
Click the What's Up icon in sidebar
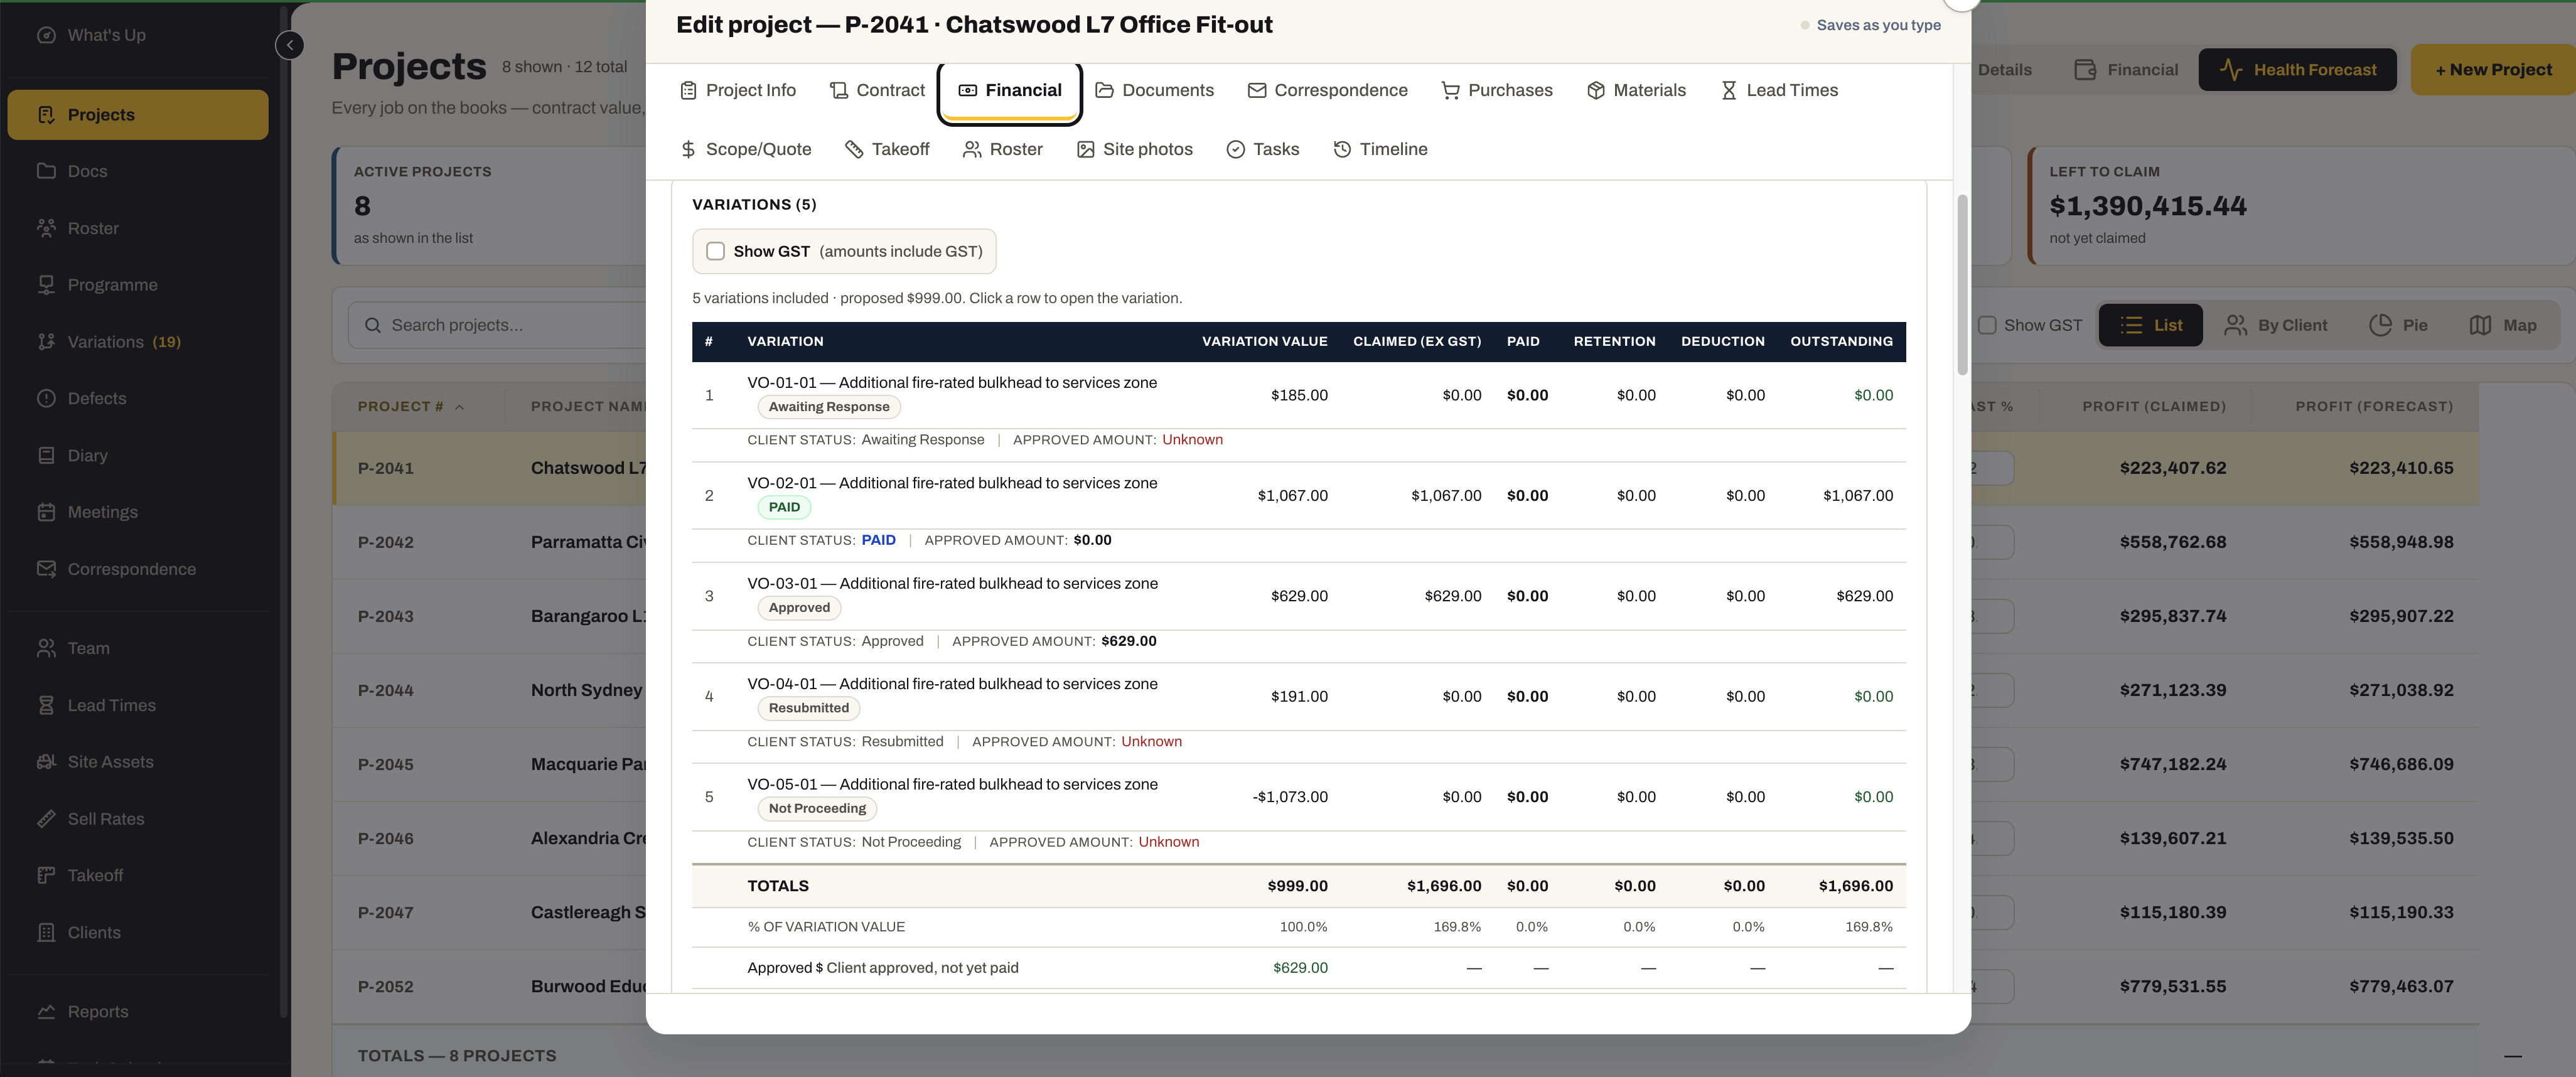[46, 35]
